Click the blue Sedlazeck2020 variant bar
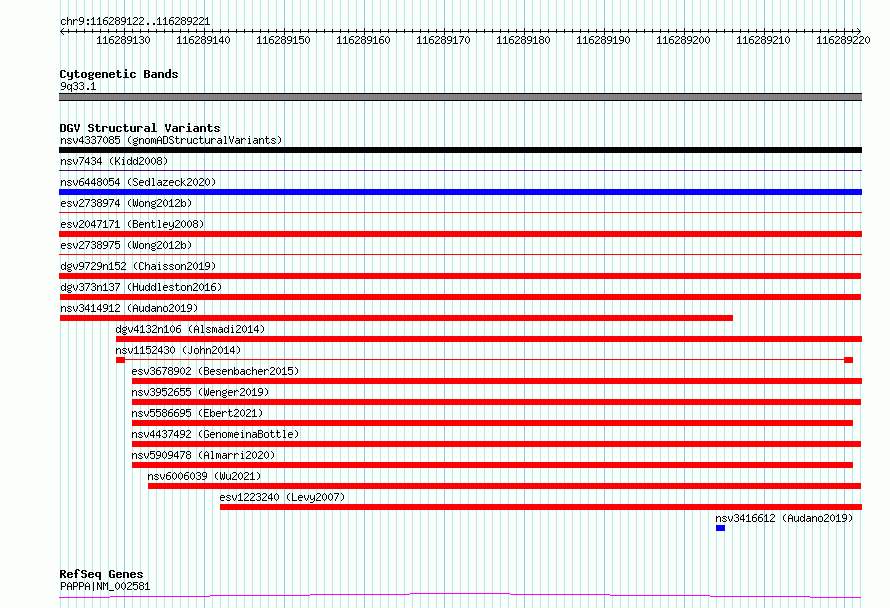Viewport: 890px width, 608px height. (460, 192)
